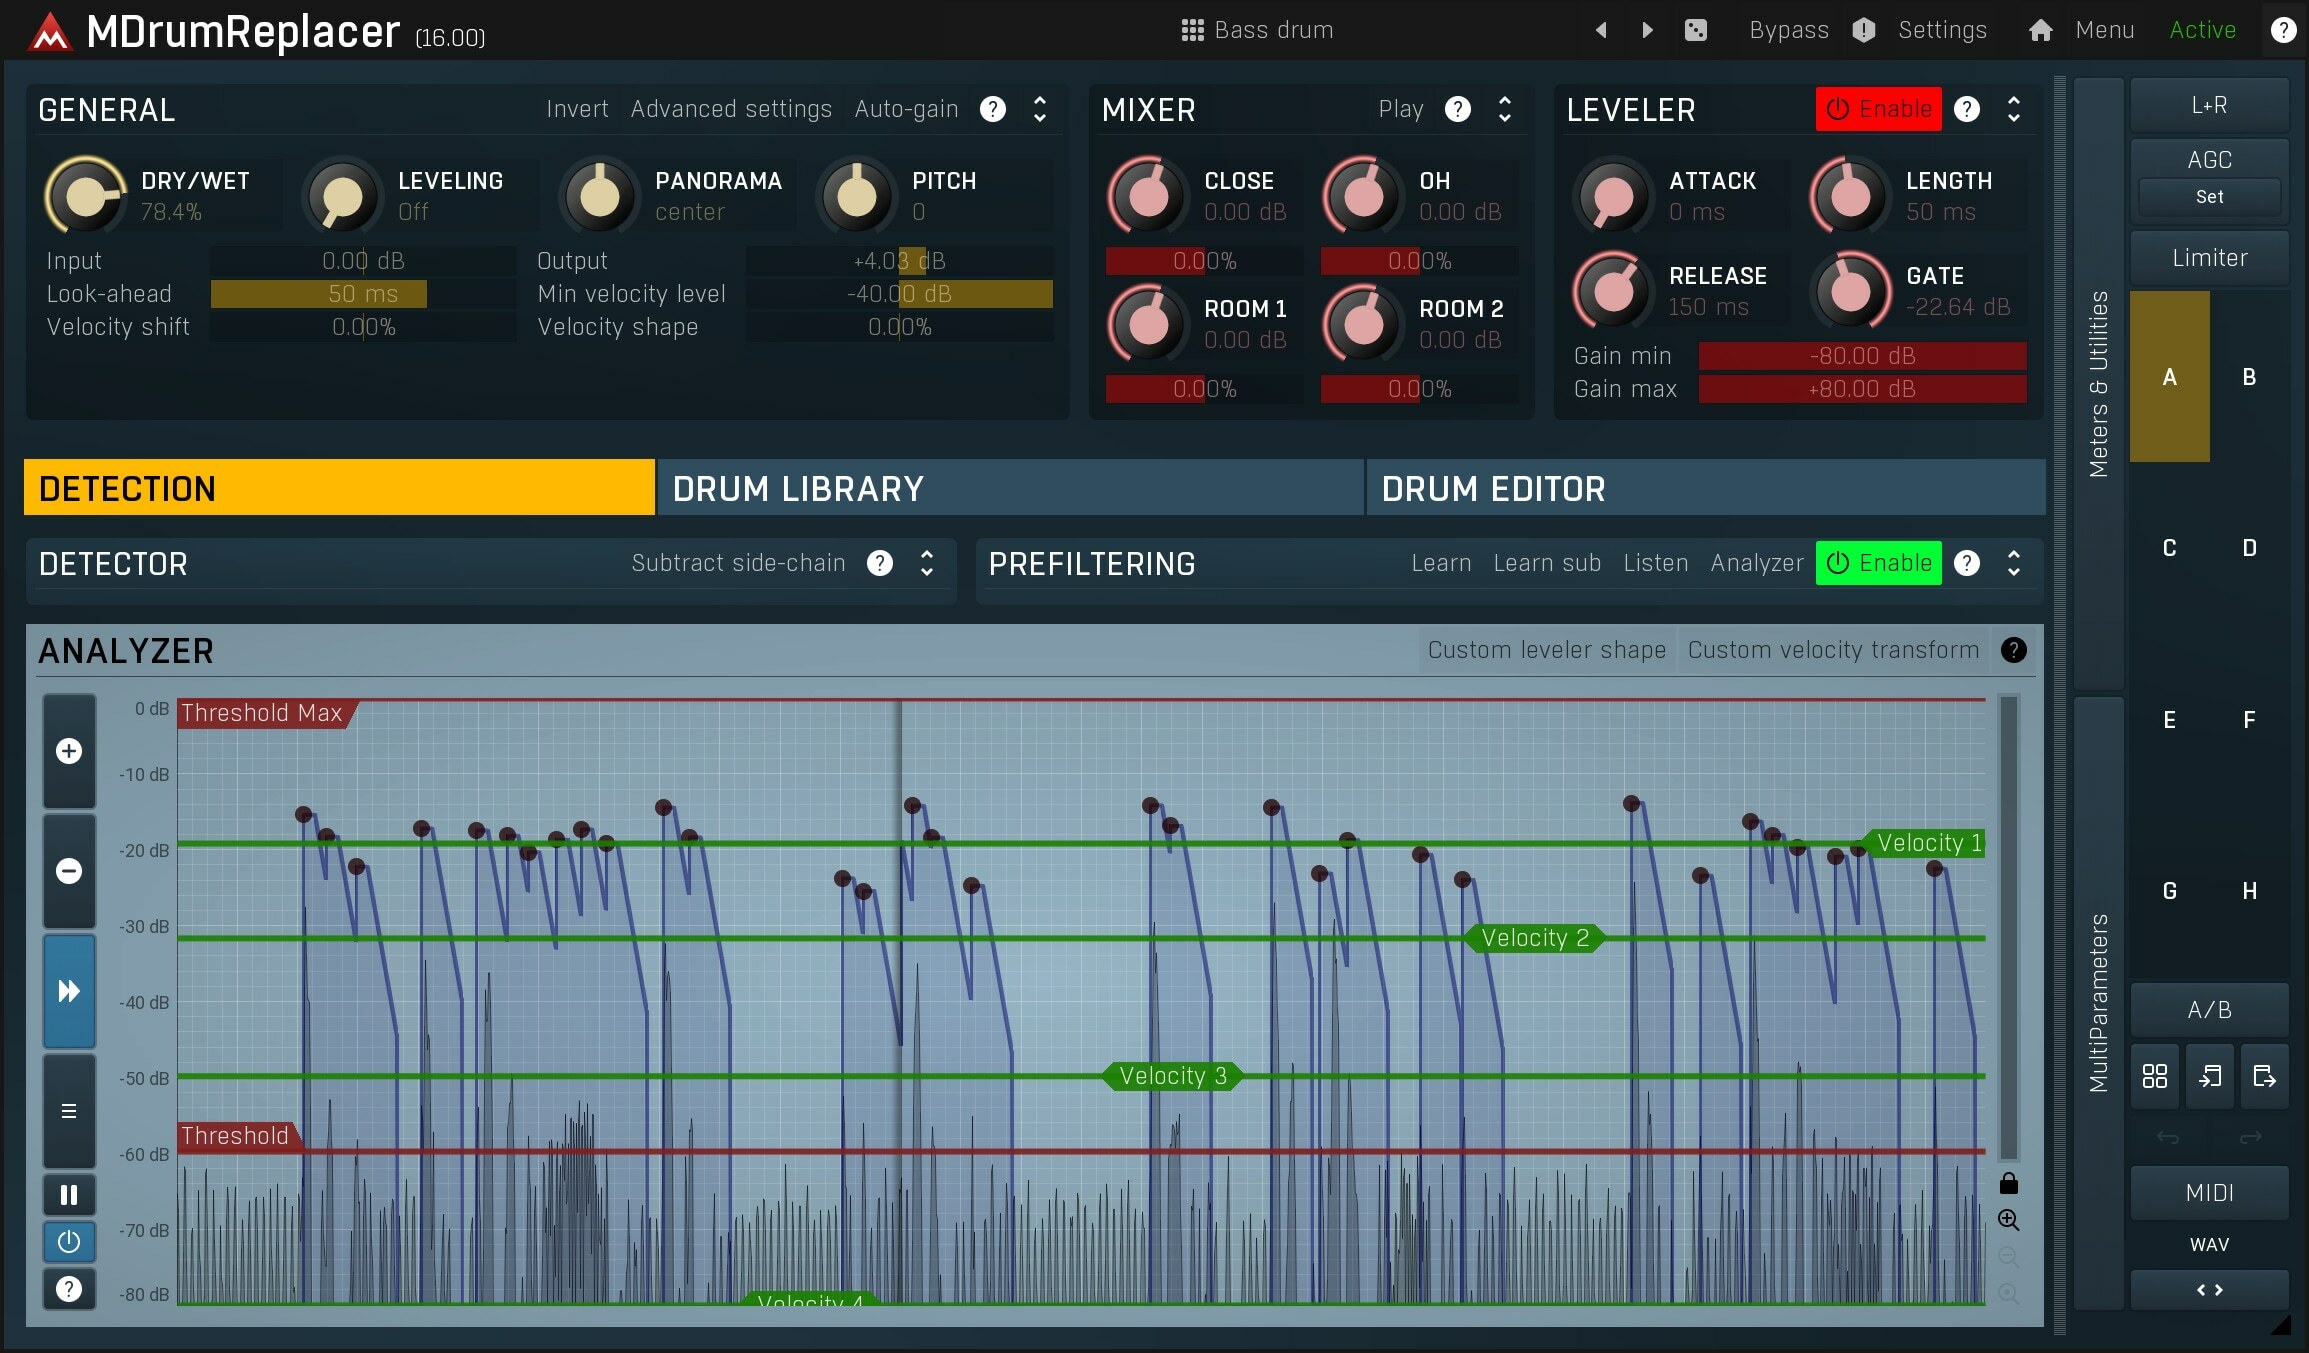2309x1353 pixels.
Task: Pause the analyzer display
Action: (x=69, y=1194)
